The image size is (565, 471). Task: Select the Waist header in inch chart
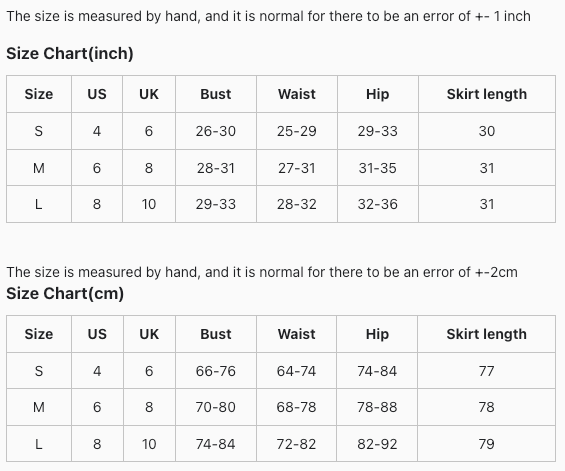297,94
